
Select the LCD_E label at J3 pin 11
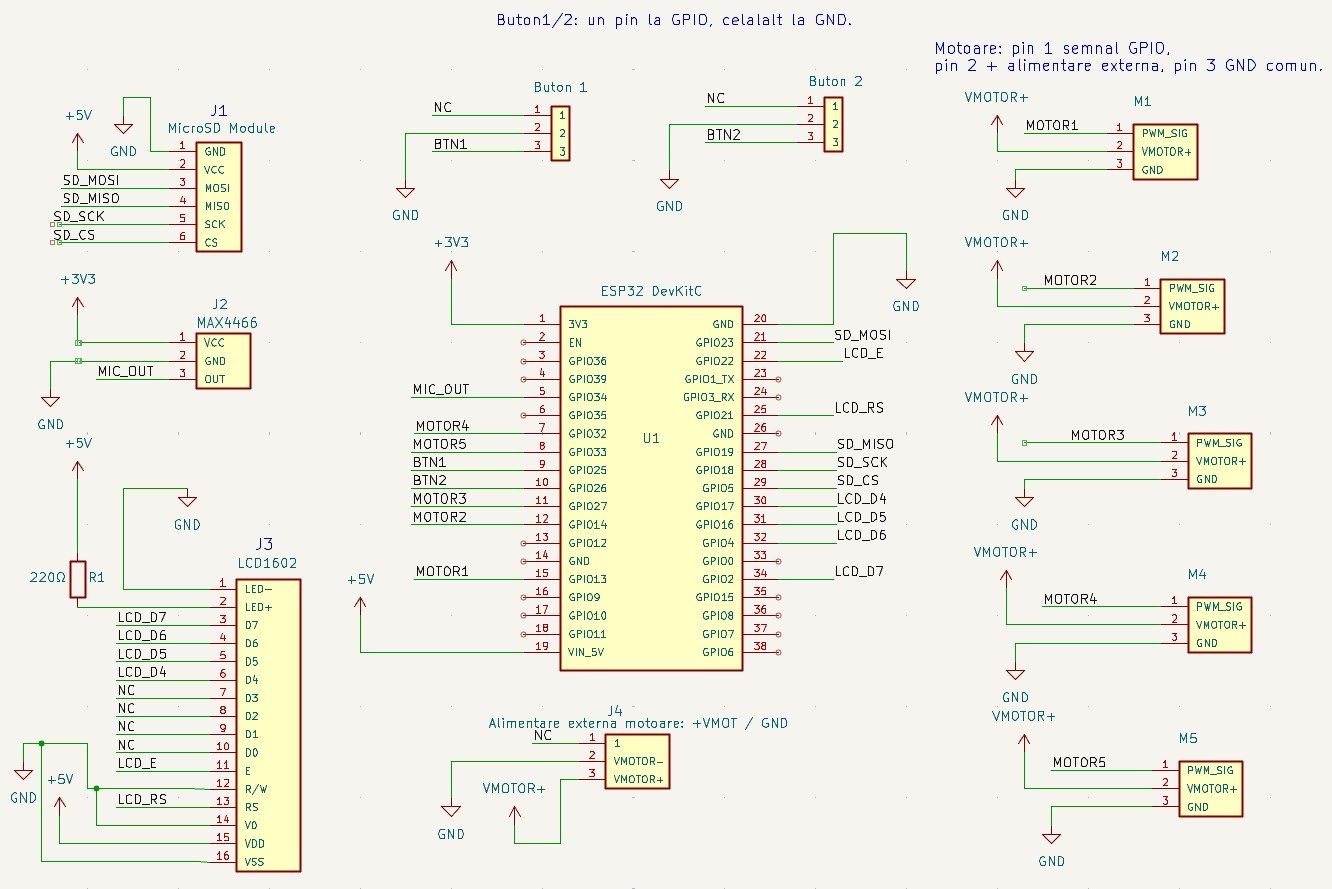click(138, 763)
